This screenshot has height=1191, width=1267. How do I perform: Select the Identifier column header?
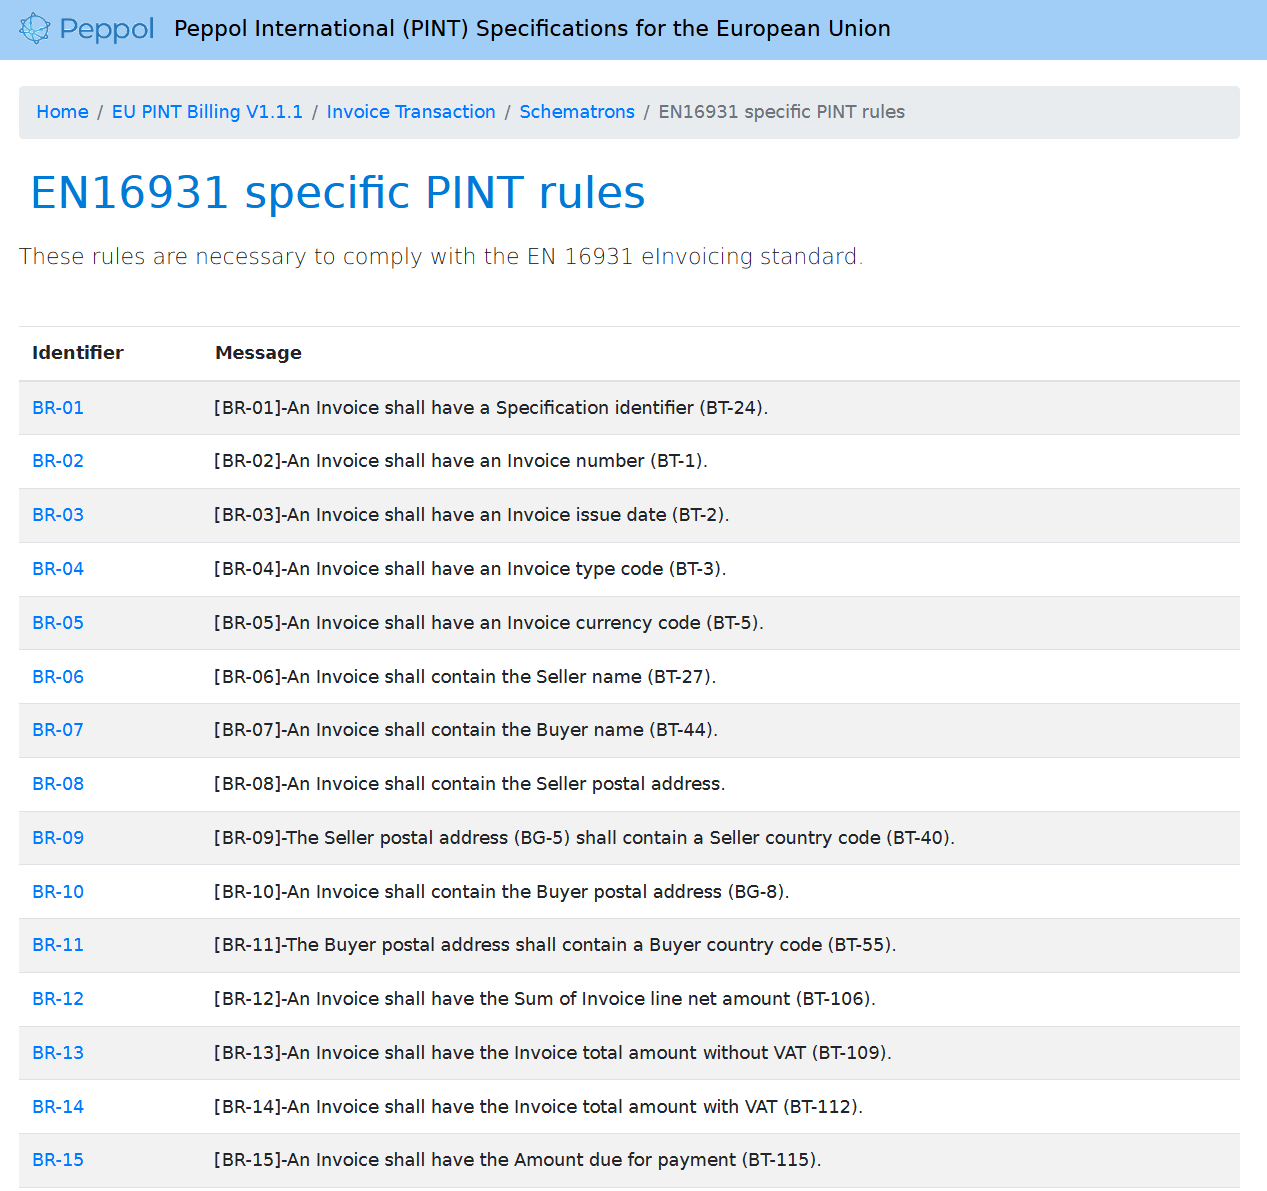click(x=78, y=353)
